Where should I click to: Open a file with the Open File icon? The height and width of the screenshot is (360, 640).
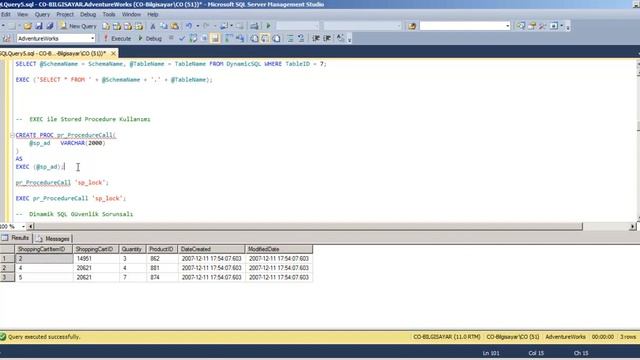pyautogui.click(x=28, y=26)
